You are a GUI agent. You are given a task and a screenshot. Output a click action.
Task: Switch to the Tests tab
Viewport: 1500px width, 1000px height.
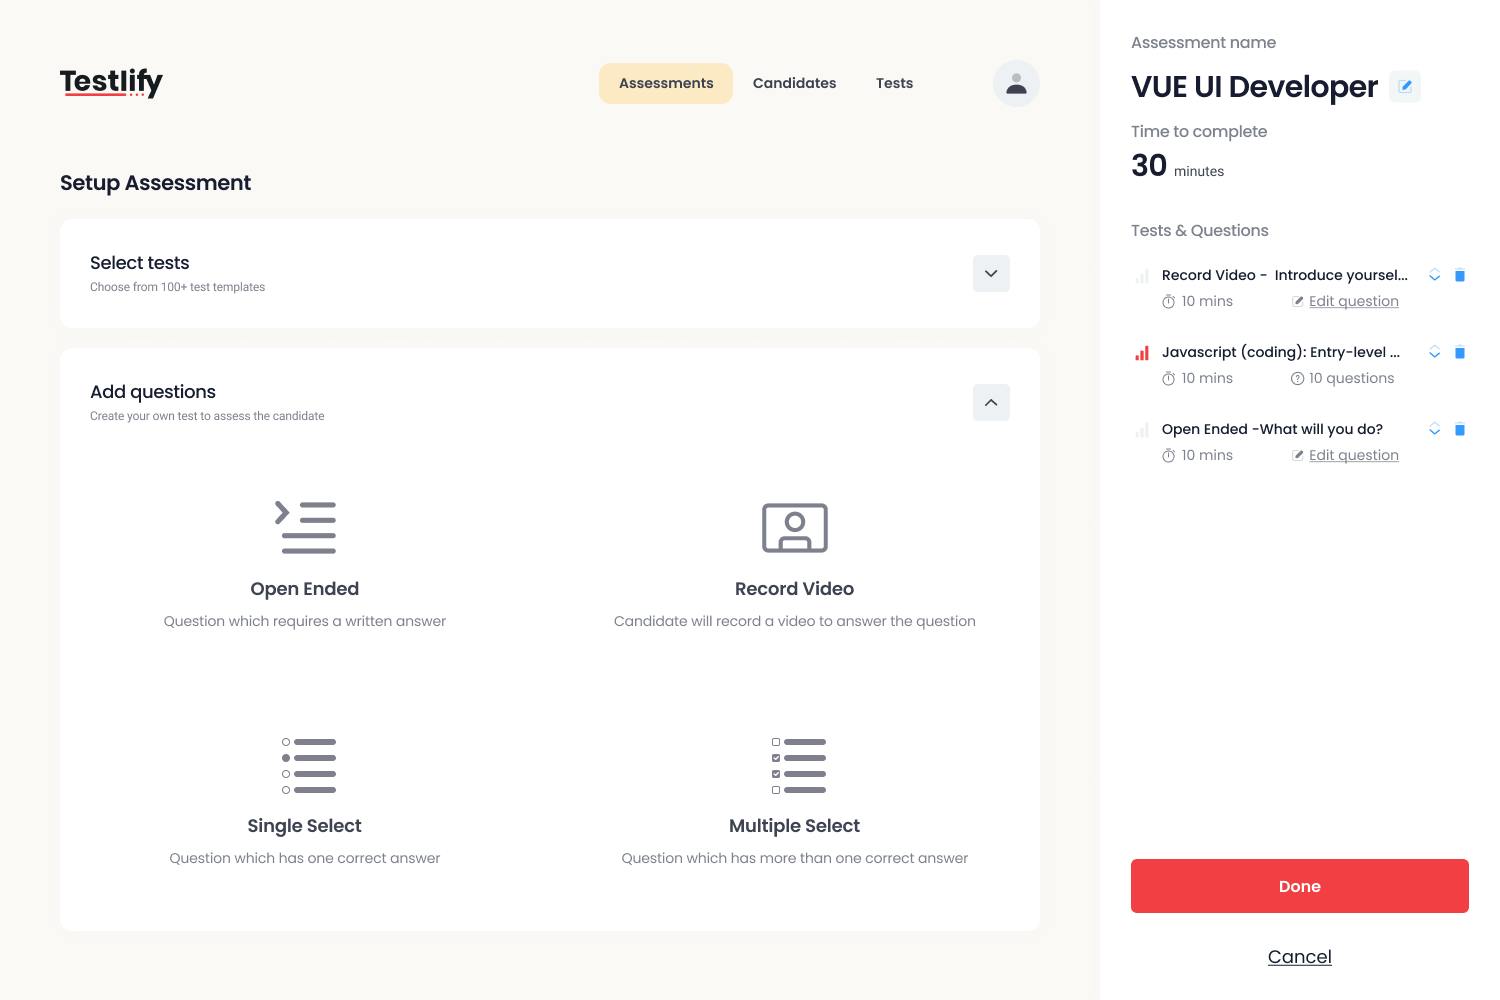tap(894, 83)
